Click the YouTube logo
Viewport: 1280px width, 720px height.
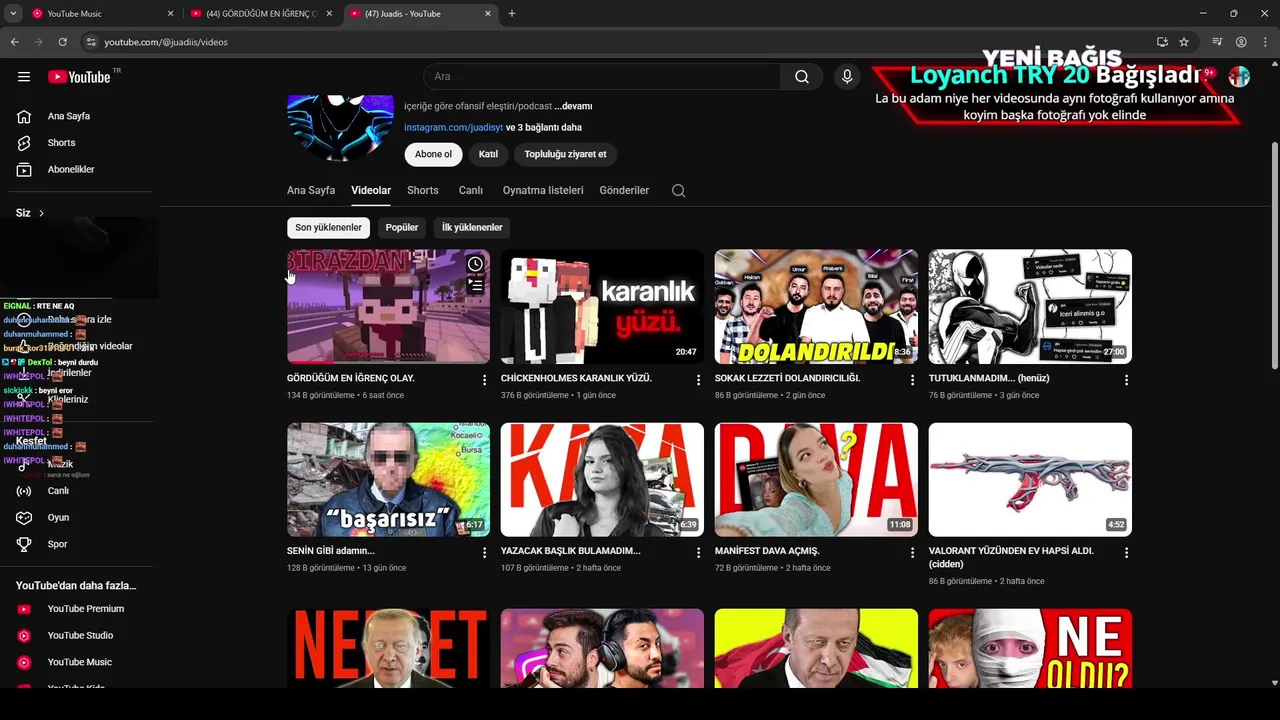79,77
